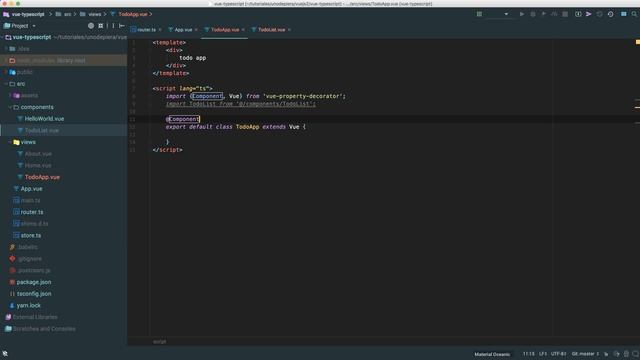Viewport: 640px width, 360px height.
Task: Select External Libraries in the project tree
Action: point(35,317)
